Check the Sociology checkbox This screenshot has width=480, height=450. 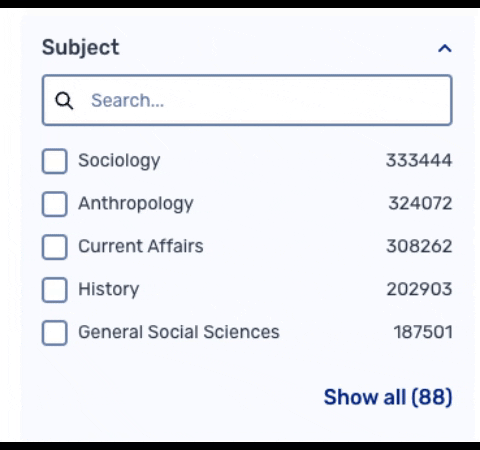[x=55, y=161]
